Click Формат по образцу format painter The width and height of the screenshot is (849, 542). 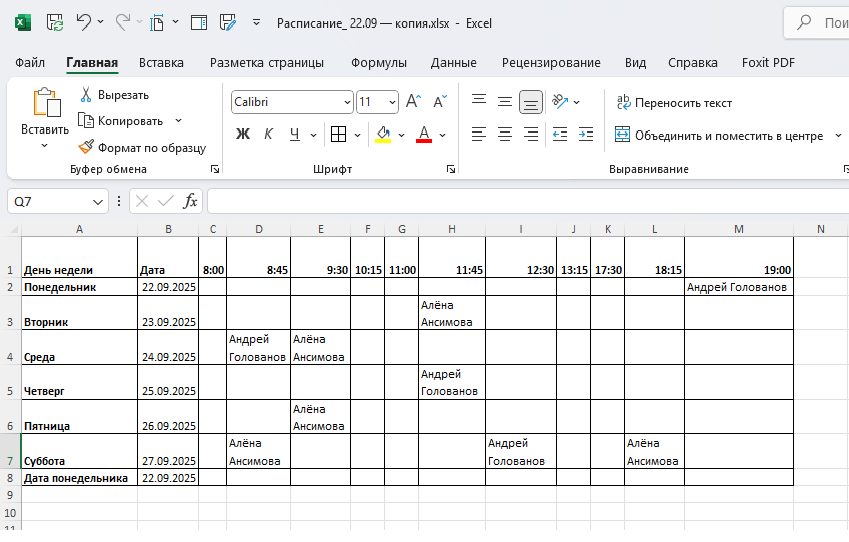point(142,147)
